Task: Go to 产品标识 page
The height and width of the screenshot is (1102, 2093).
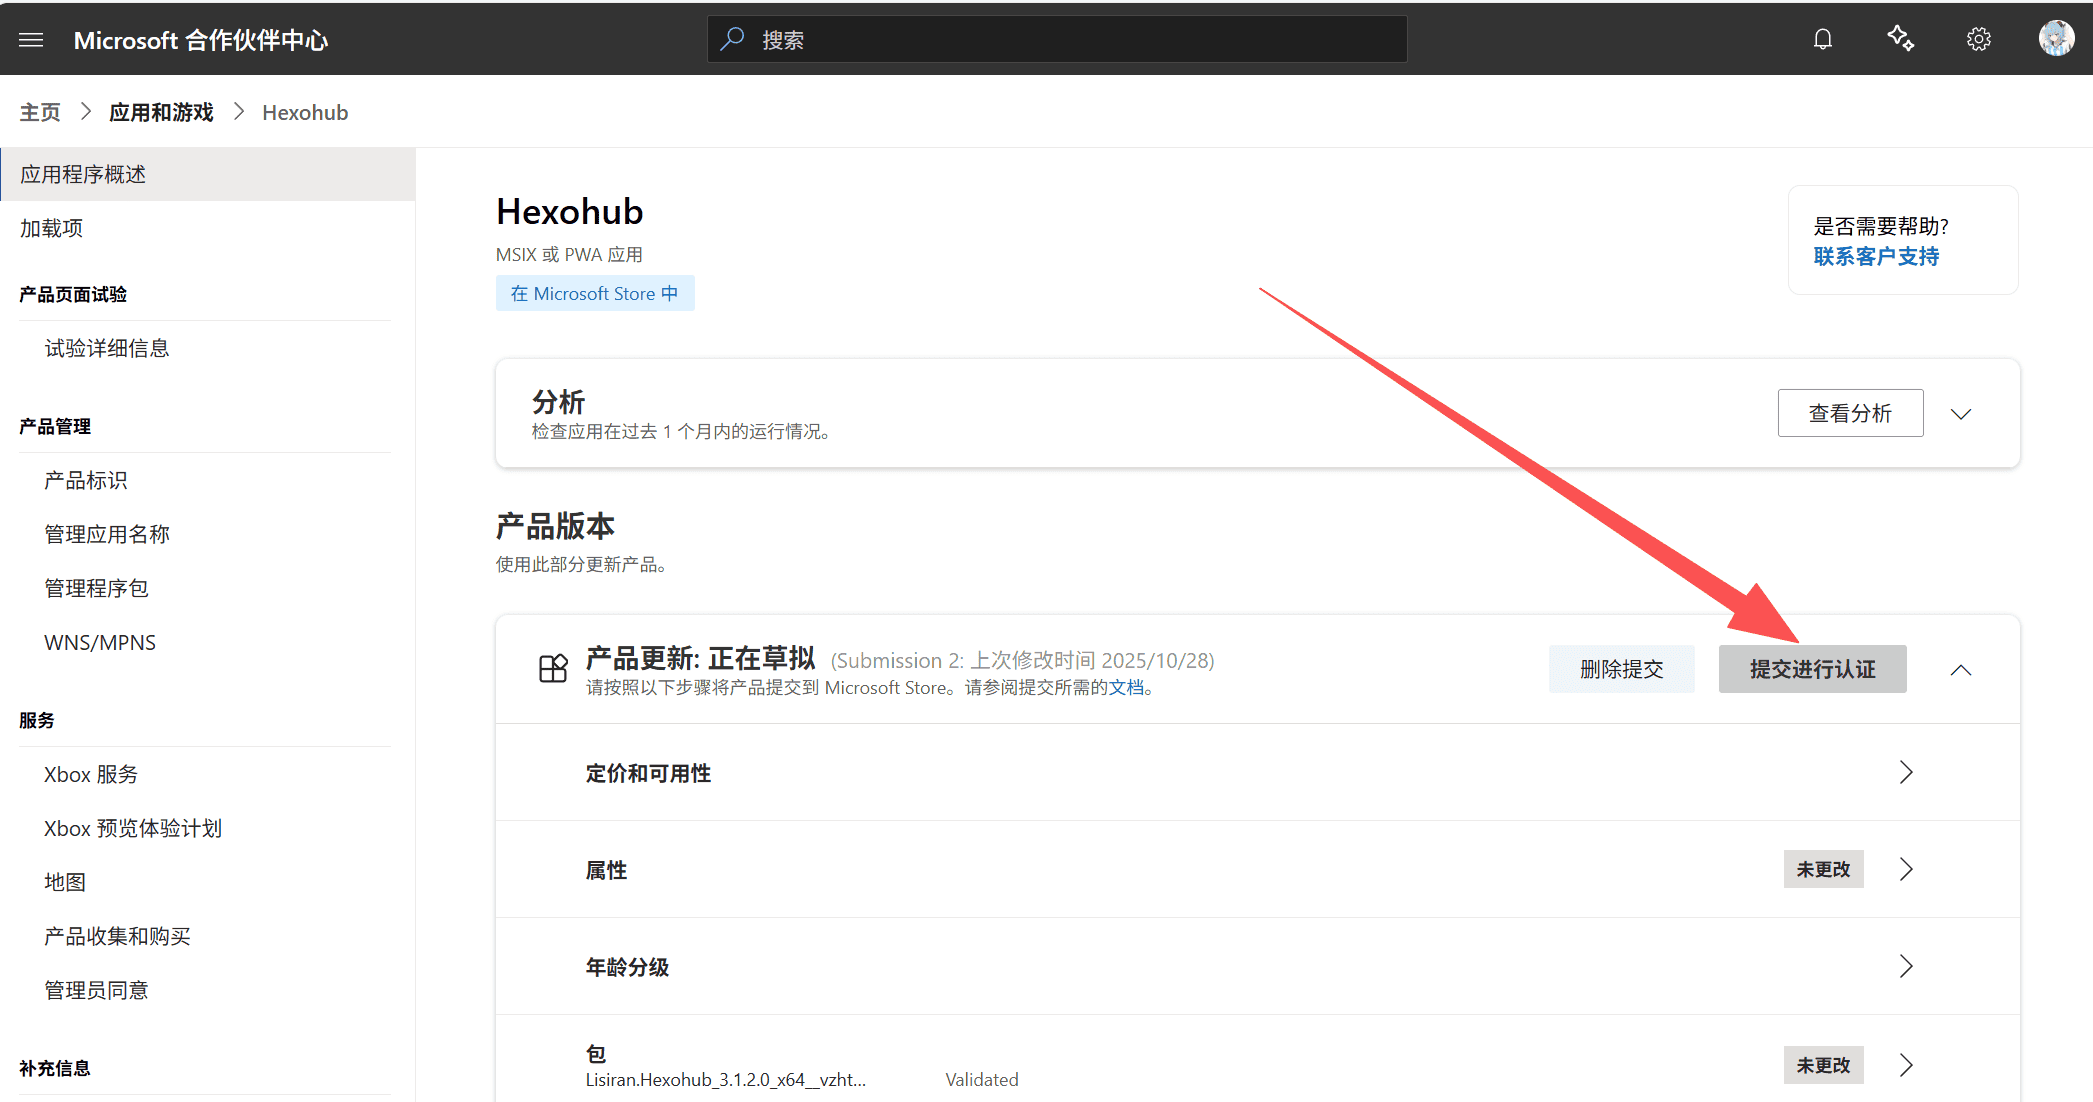Action: [86, 480]
